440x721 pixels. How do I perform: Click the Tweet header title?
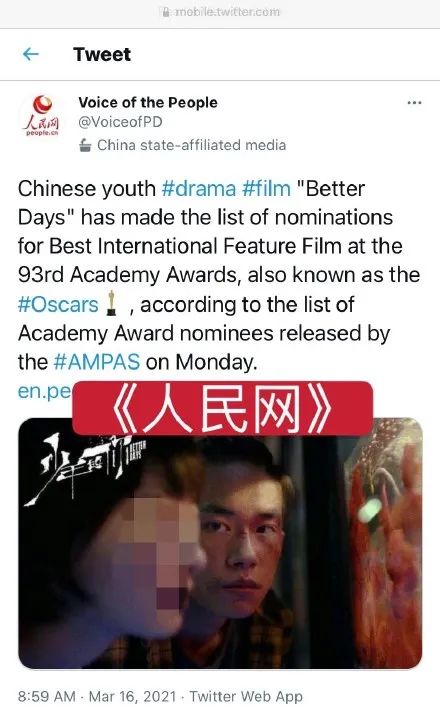(x=102, y=54)
